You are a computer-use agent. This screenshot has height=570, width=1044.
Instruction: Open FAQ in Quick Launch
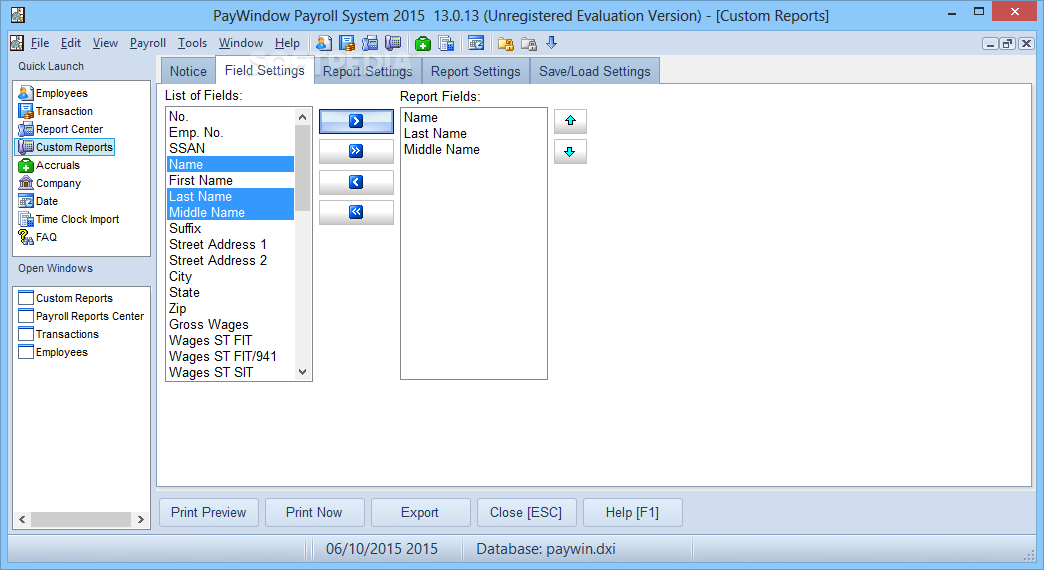[38, 237]
